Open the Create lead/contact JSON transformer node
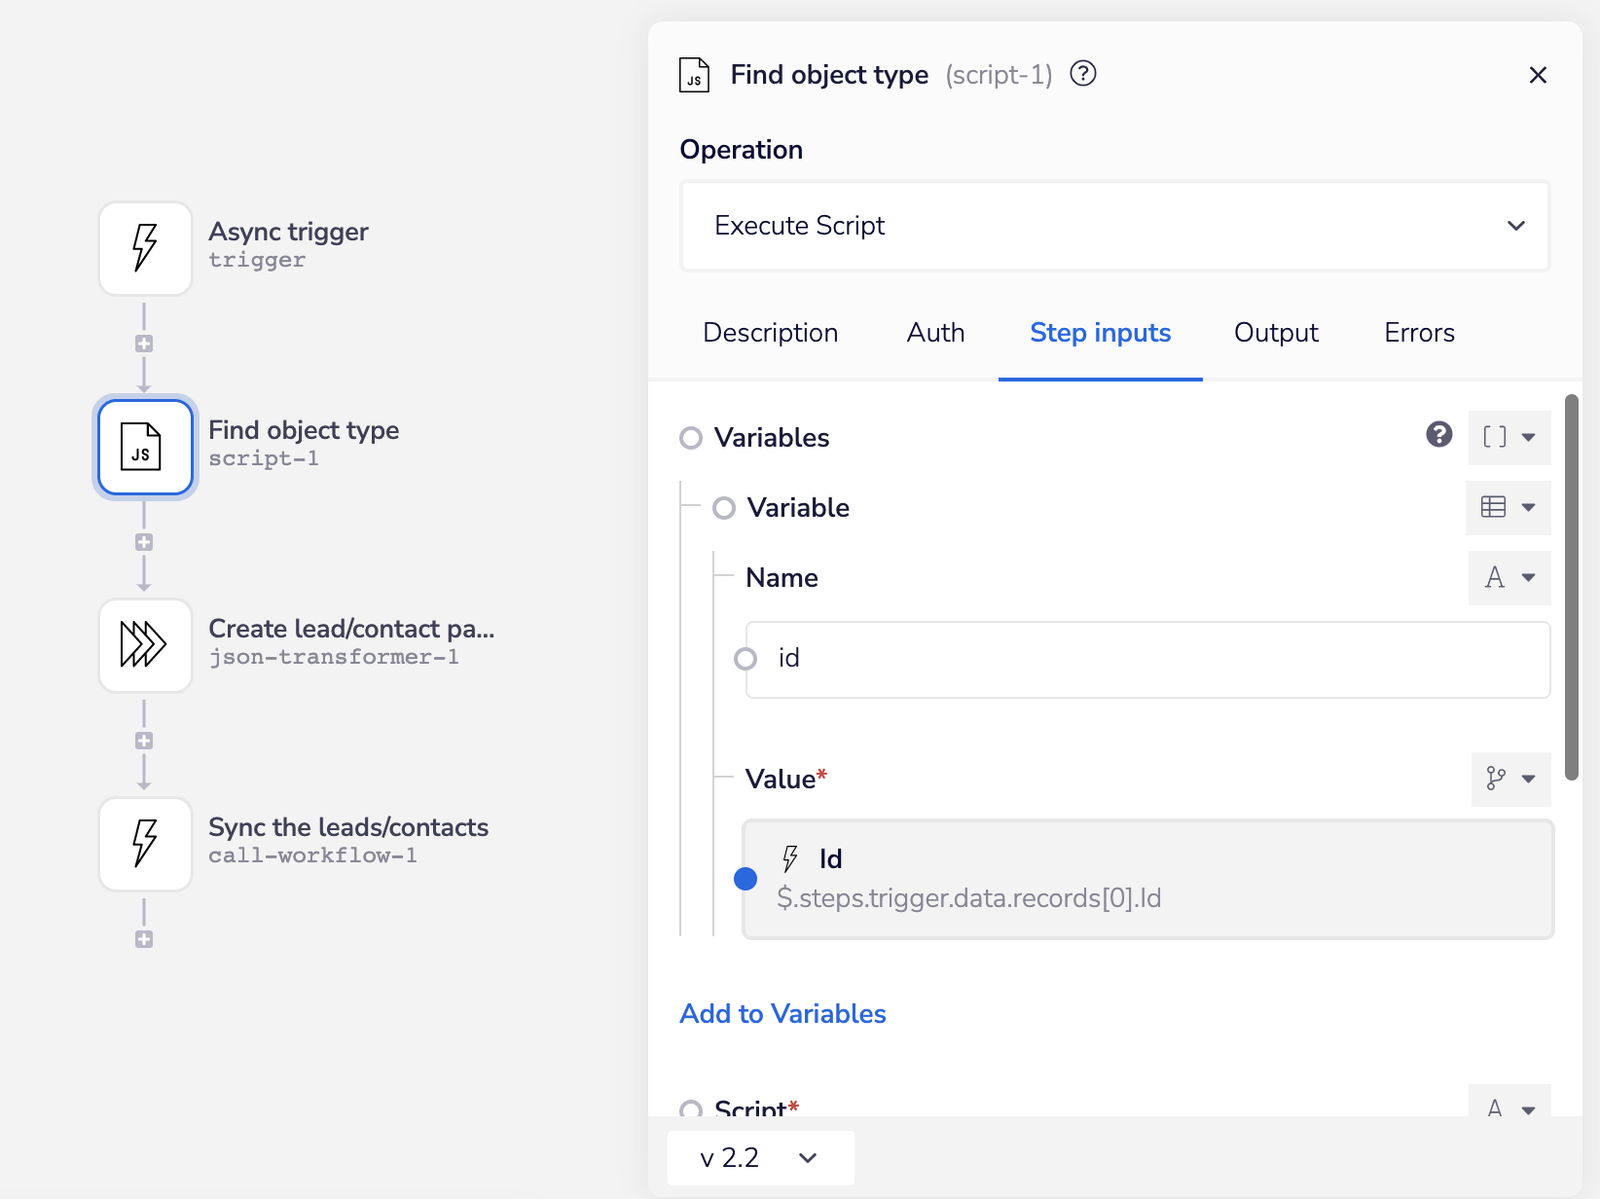The image size is (1600, 1199). click(x=145, y=645)
